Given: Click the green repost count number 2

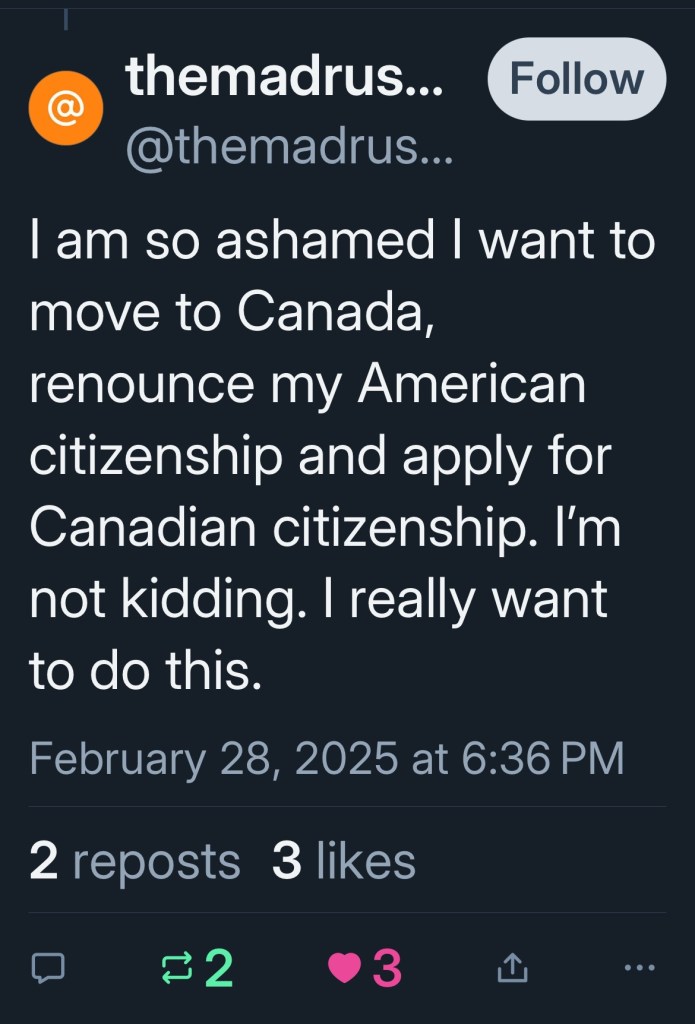Looking at the screenshot, I should coord(218,967).
